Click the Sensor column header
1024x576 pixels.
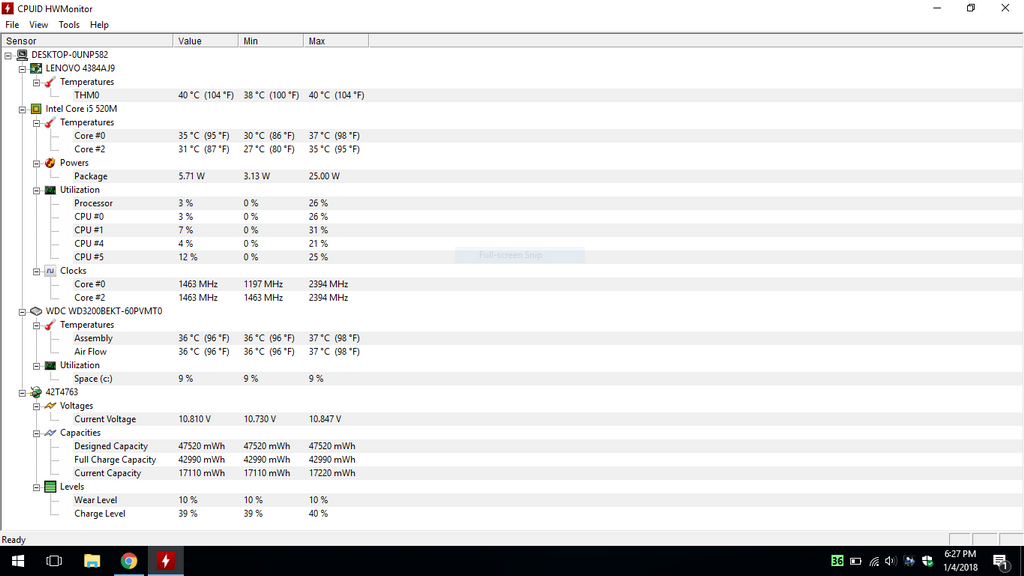(87, 41)
